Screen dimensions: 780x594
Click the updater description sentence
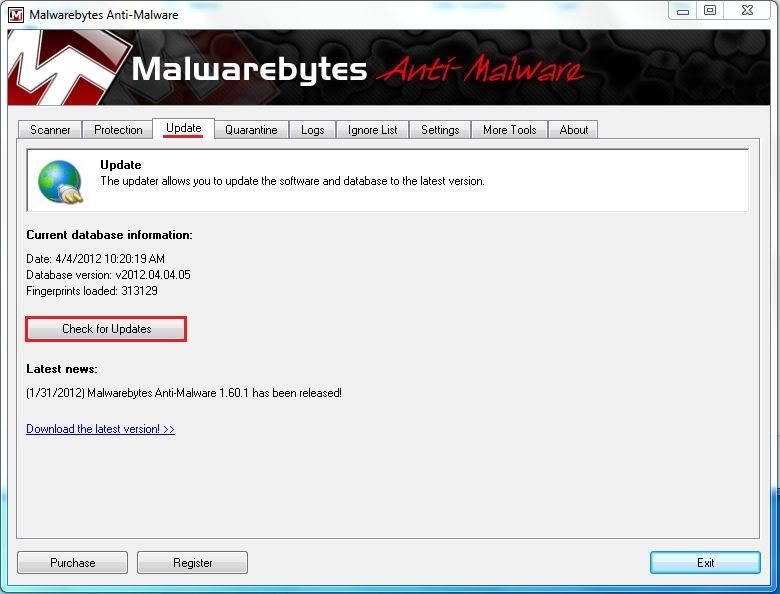pyautogui.click(x=292, y=181)
